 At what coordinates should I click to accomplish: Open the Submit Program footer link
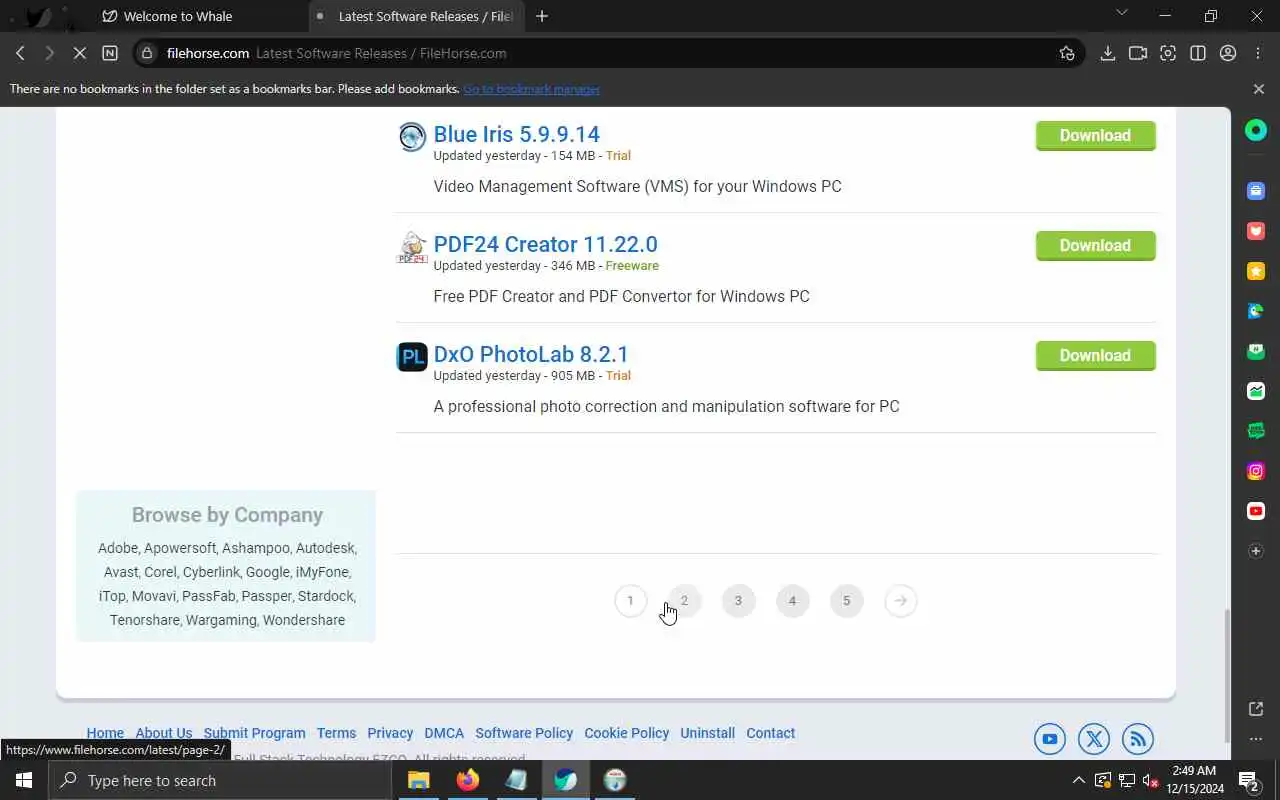click(254, 733)
